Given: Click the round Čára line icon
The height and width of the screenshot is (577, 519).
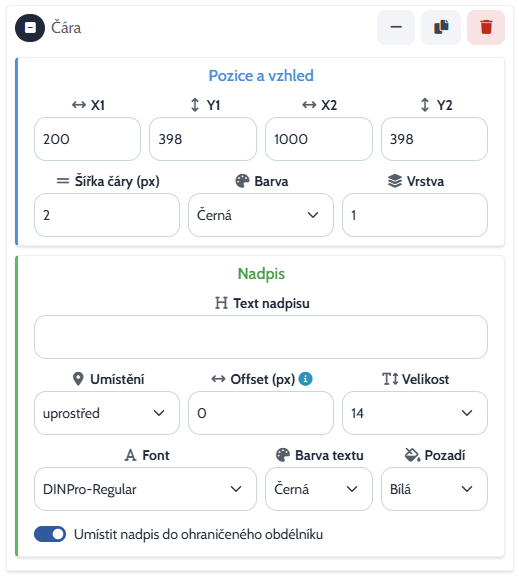Looking at the screenshot, I should pyautogui.click(x=30, y=28).
